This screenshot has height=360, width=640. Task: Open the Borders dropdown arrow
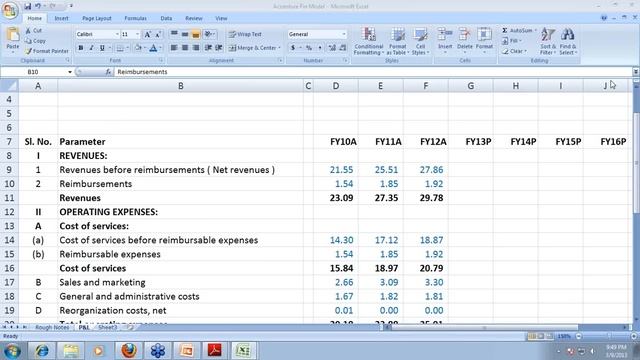tap(127, 48)
